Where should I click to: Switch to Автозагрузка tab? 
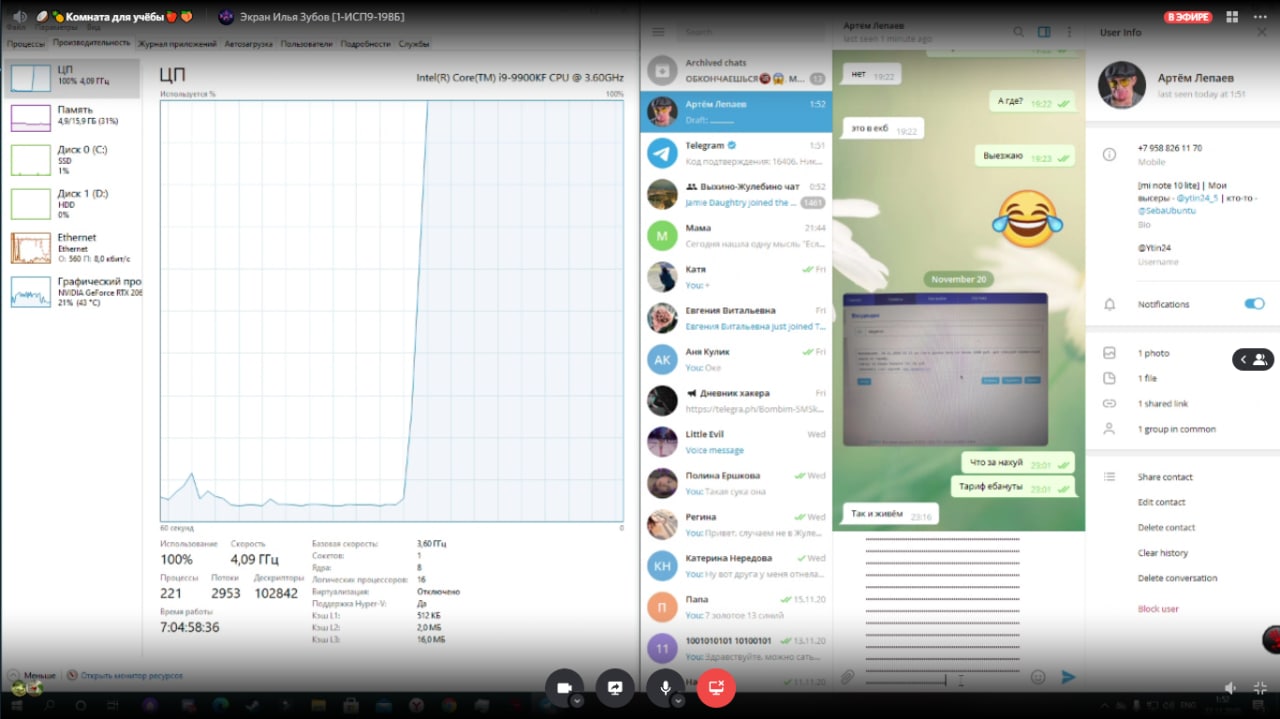(x=248, y=44)
